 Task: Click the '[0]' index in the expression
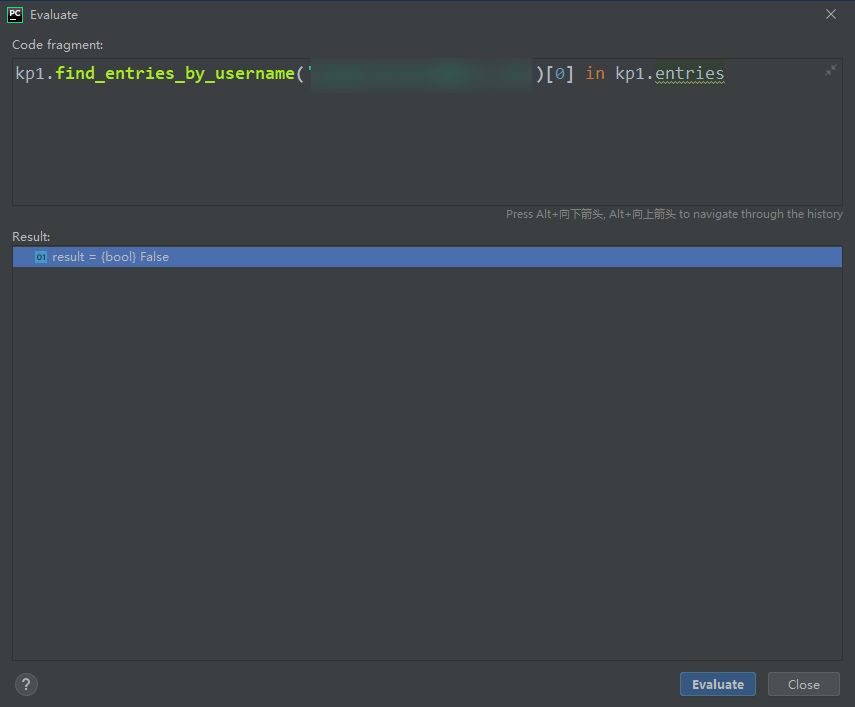pos(558,73)
